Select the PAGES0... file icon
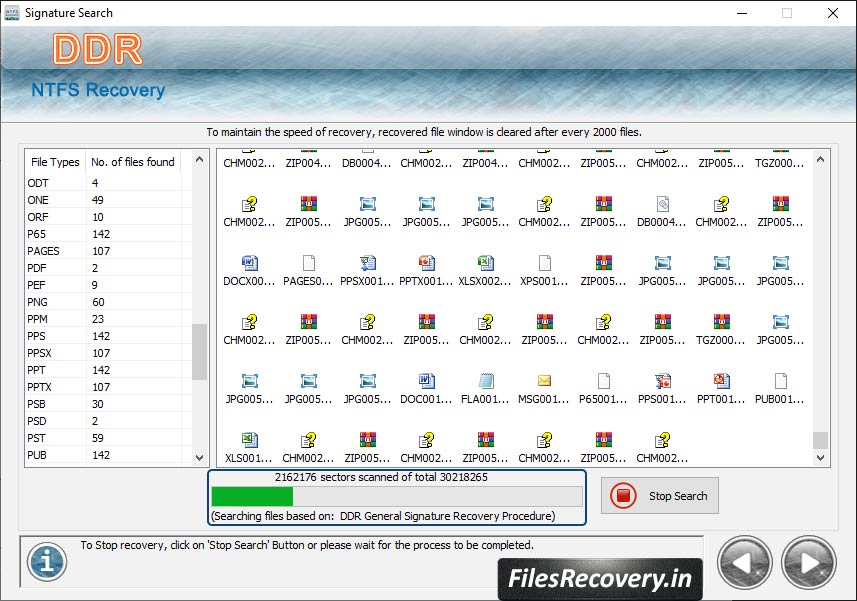 click(x=308, y=263)
